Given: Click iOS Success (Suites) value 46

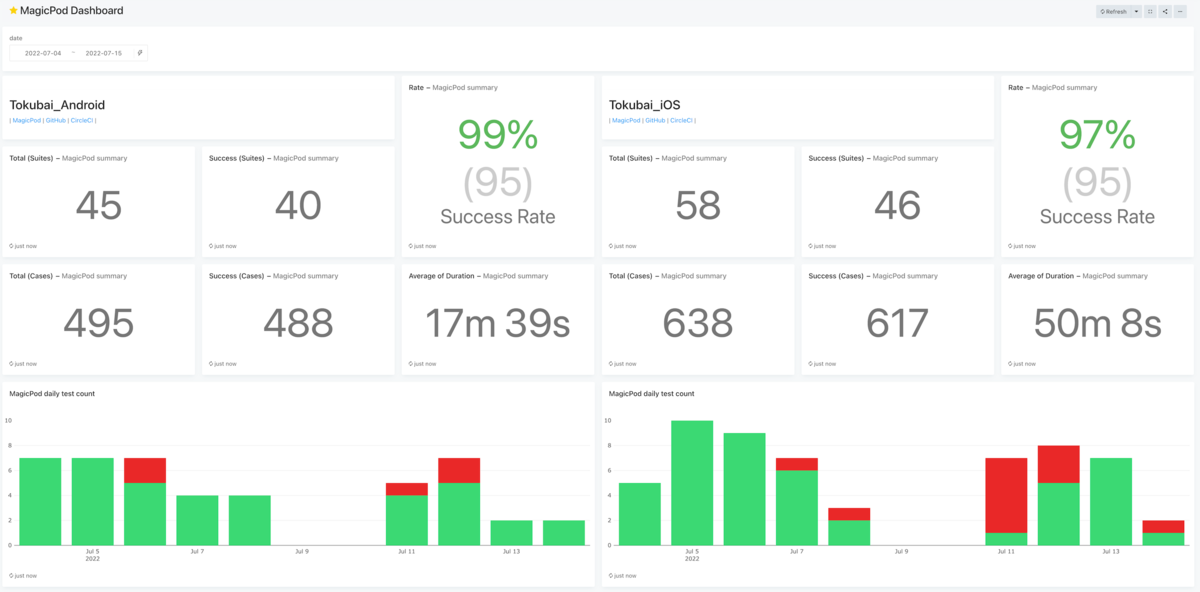Looking at the screenshot, I should (x=897, y=205).
